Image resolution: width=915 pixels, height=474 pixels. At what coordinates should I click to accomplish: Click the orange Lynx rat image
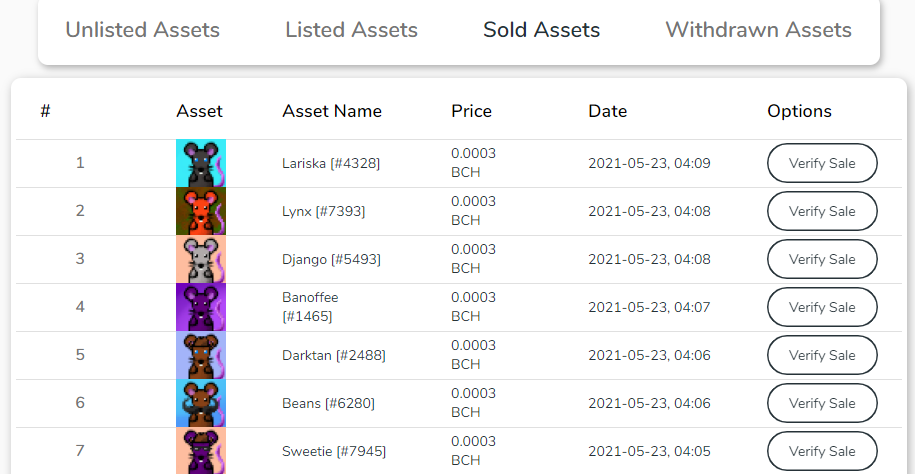click(201, 211)
